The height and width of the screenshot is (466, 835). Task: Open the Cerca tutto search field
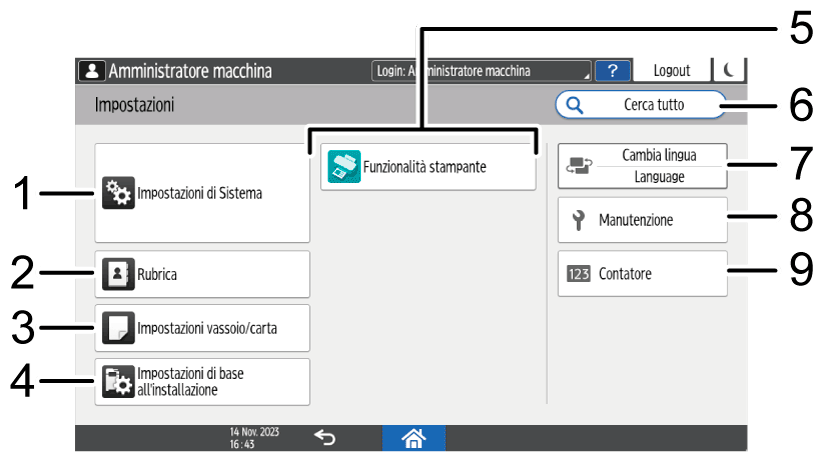point(641,105)
